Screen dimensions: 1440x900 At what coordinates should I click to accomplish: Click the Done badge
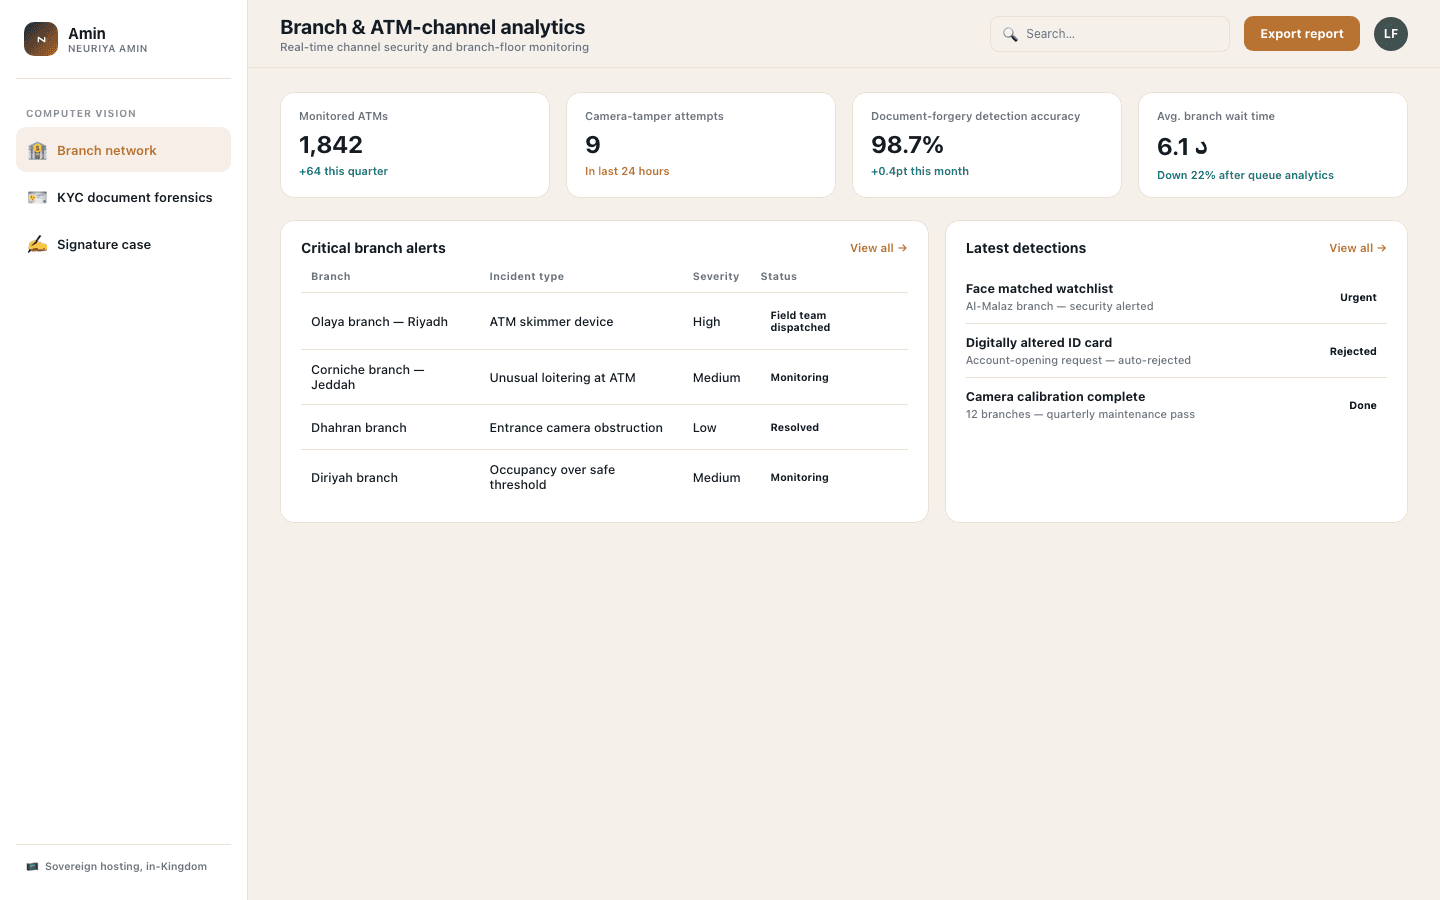pos(1363,405)
